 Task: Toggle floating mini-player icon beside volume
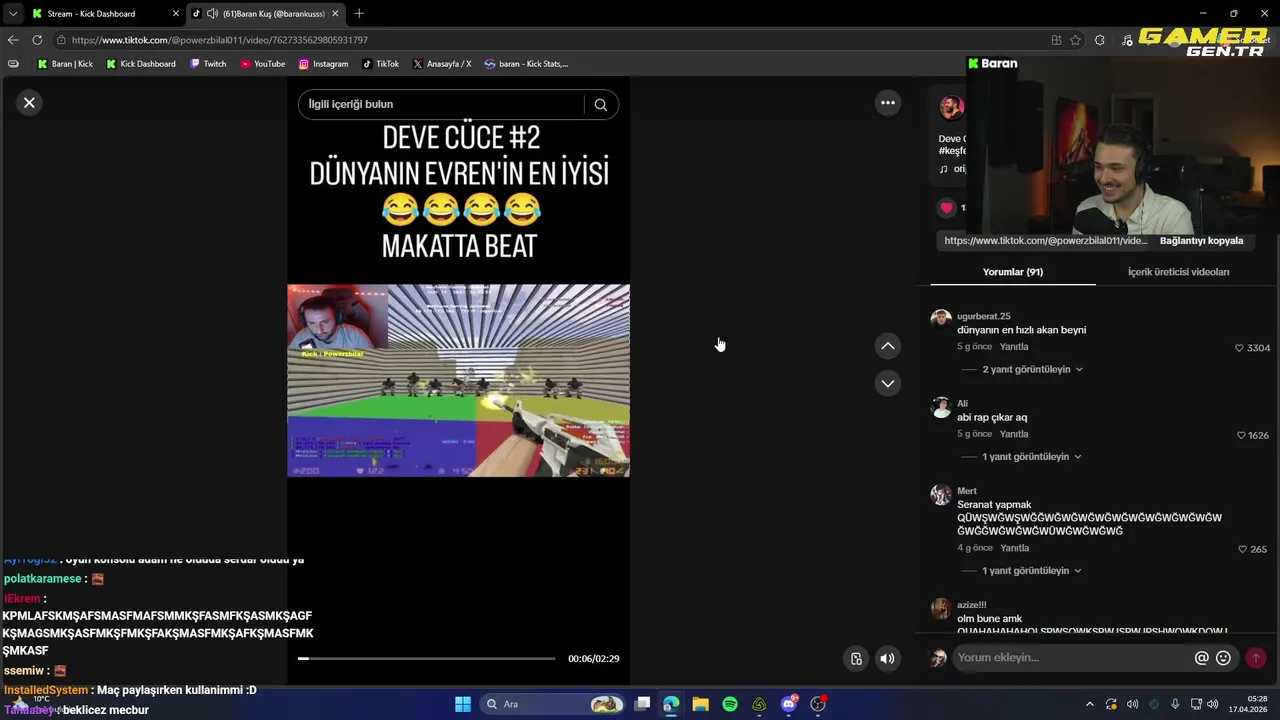point(856,659)
